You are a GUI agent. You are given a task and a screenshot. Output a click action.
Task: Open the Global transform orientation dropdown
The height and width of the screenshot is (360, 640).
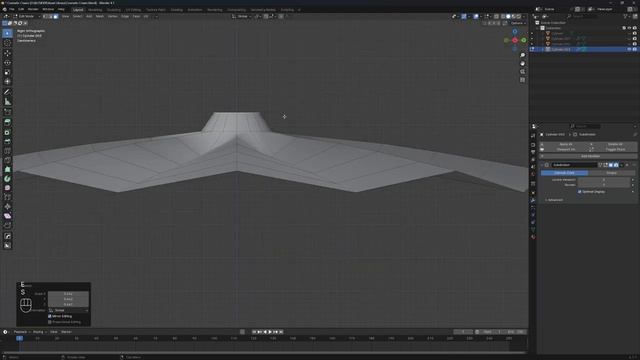pos(242,16)
